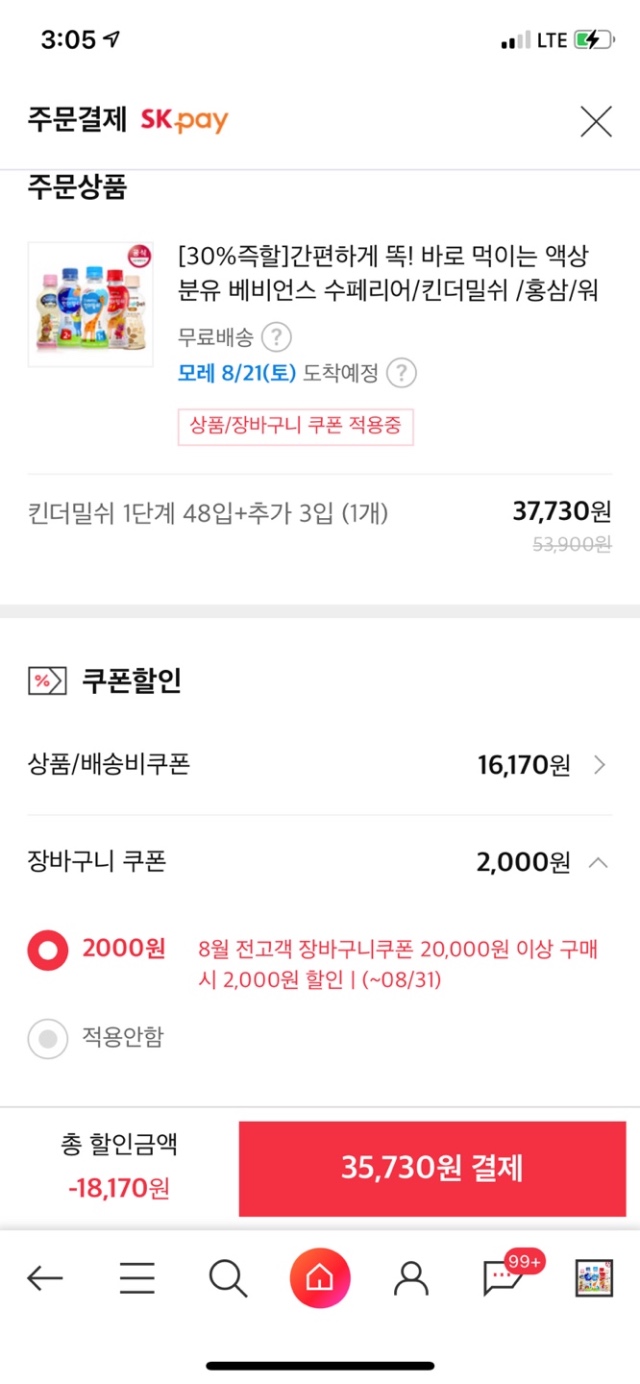Open my account profile icon

tap(411, 1277)
